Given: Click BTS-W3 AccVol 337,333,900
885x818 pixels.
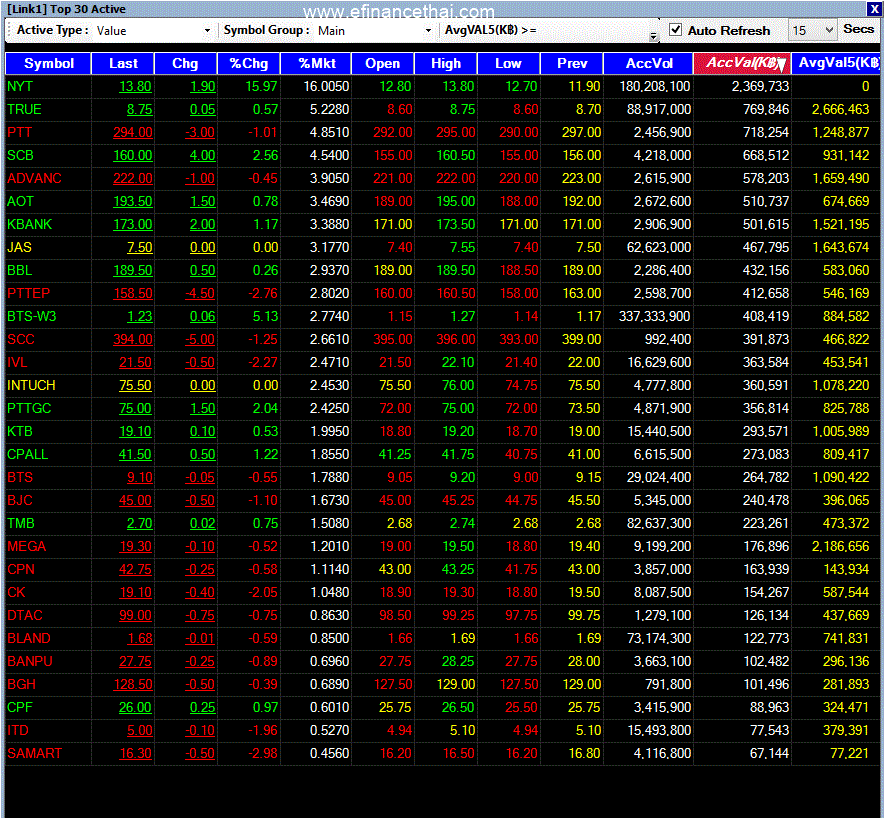Looking at the screenshot, I should click(654, 317).
